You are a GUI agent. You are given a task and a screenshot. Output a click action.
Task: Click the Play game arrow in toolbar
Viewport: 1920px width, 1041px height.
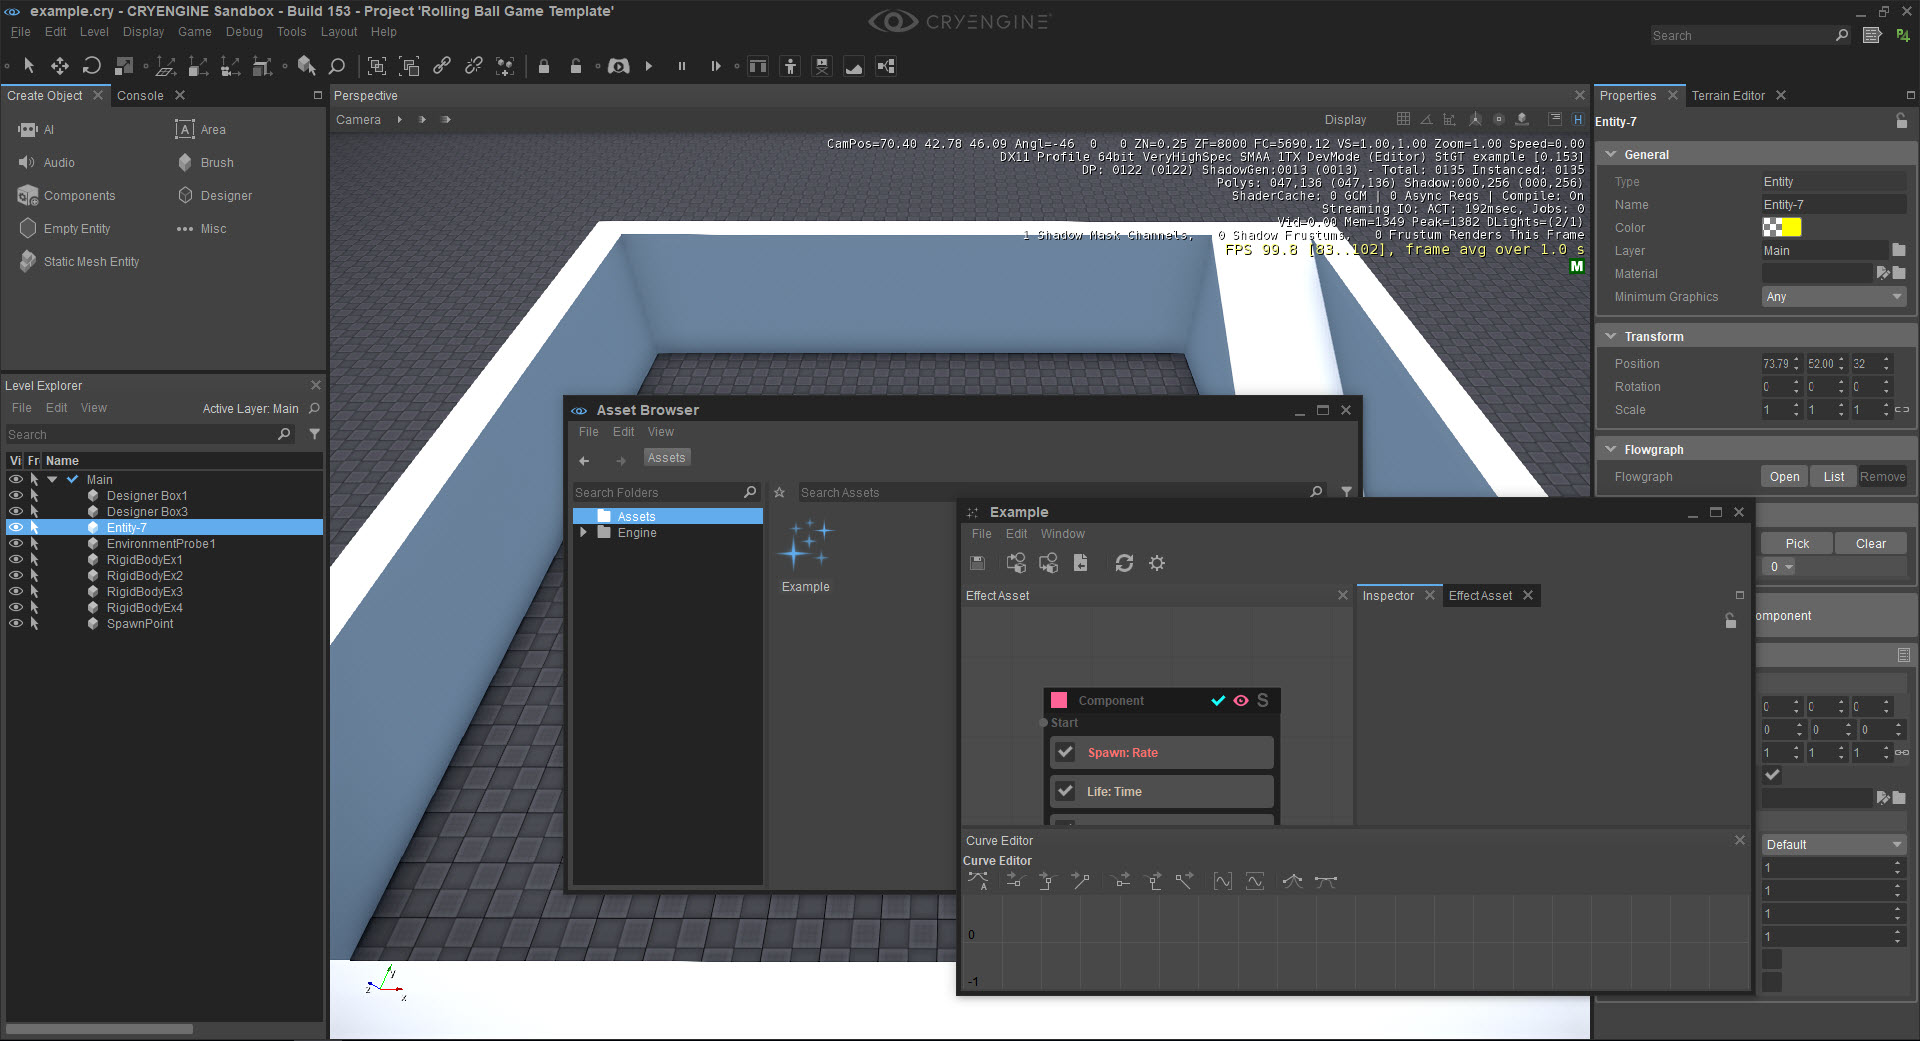649,66
